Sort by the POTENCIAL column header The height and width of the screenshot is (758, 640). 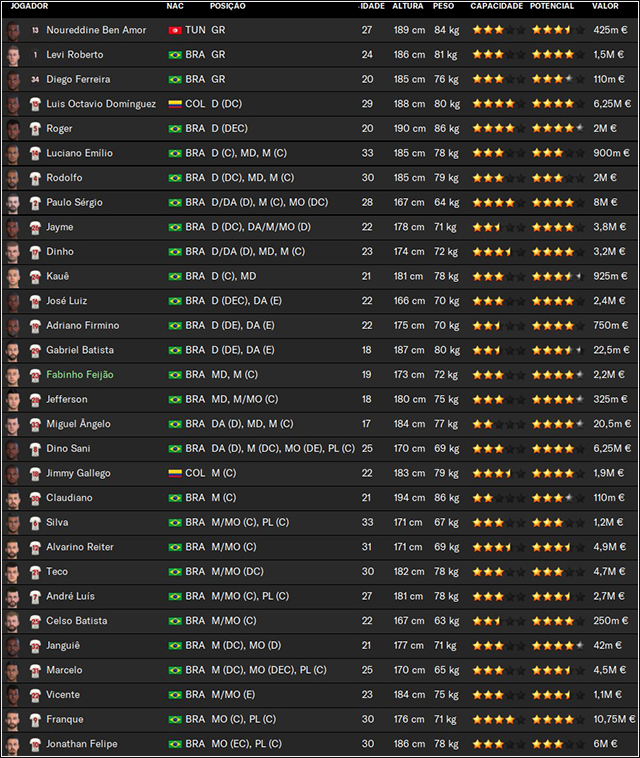[552, 6]
